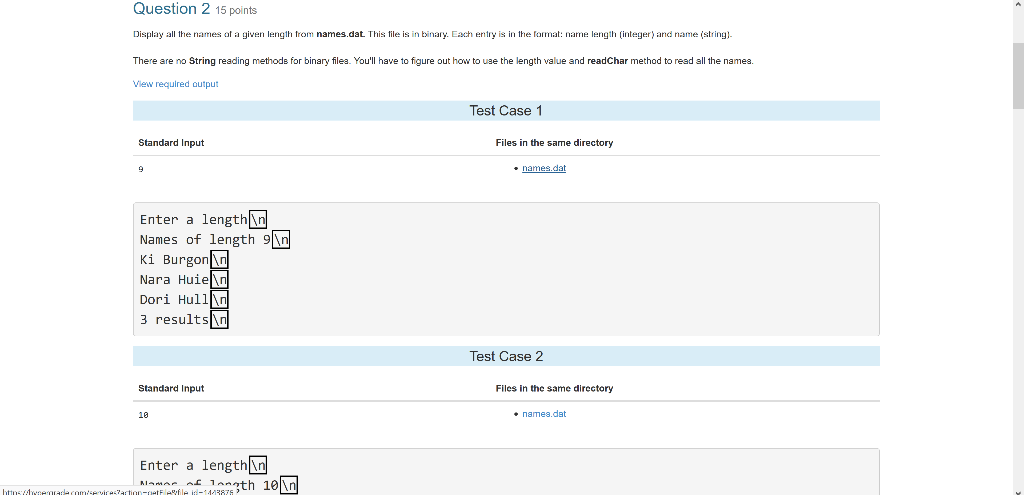The image size is (1024, 495).
Task: Click Enter a length in Test Case 1 output
Action: tap(203, 219)
